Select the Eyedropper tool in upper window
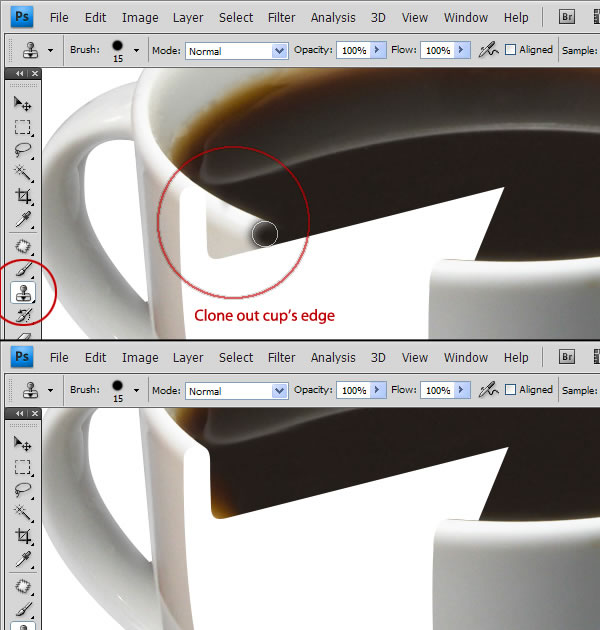This screenshot has height=630, width=600. [23, 219]
